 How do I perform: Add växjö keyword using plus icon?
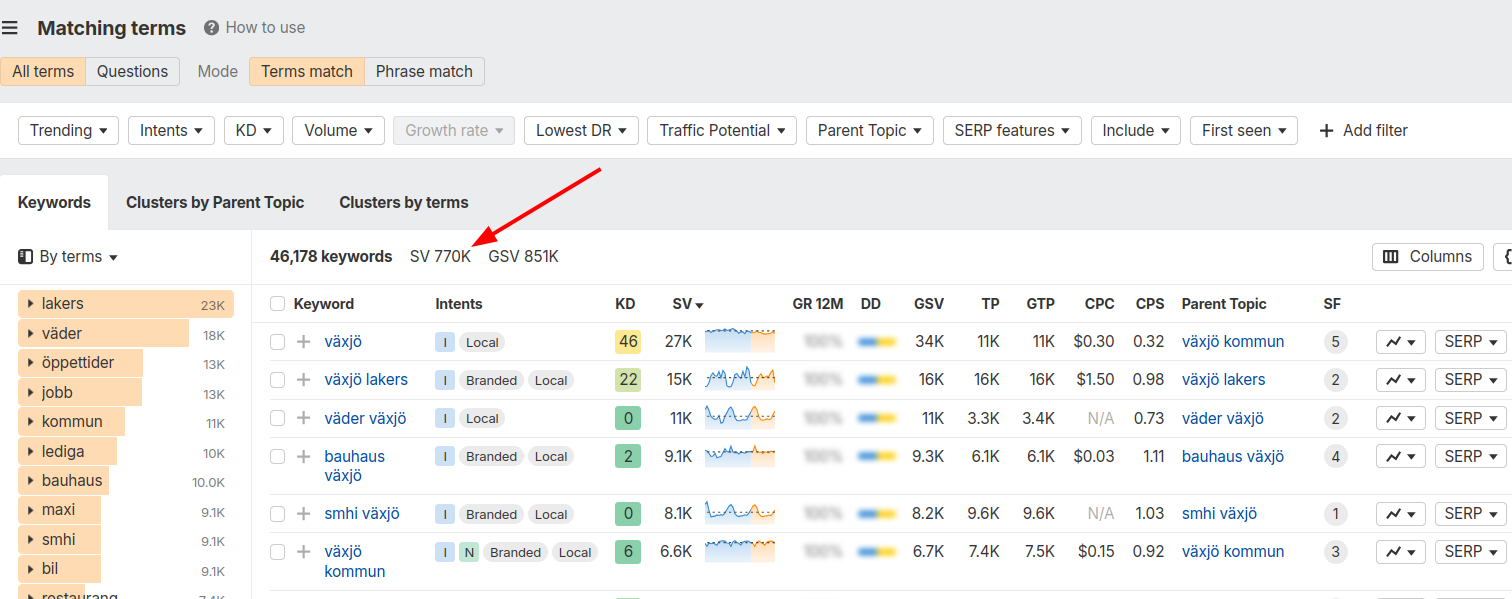pos(304,342)
